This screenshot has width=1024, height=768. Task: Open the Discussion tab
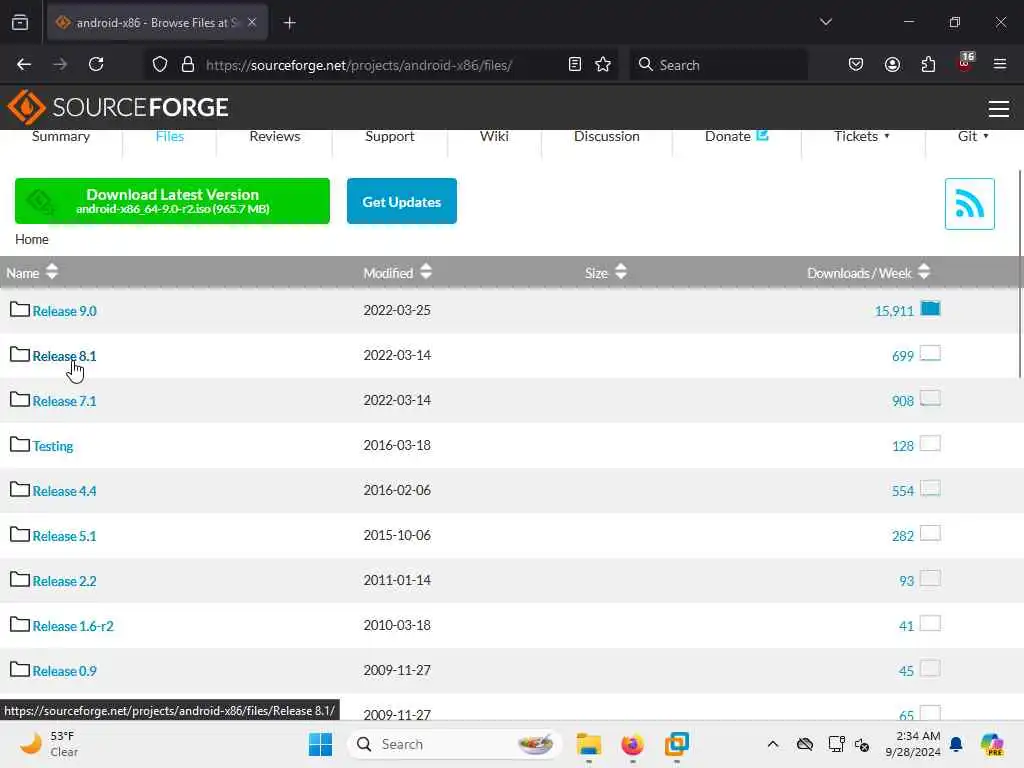tap(607, 136)
